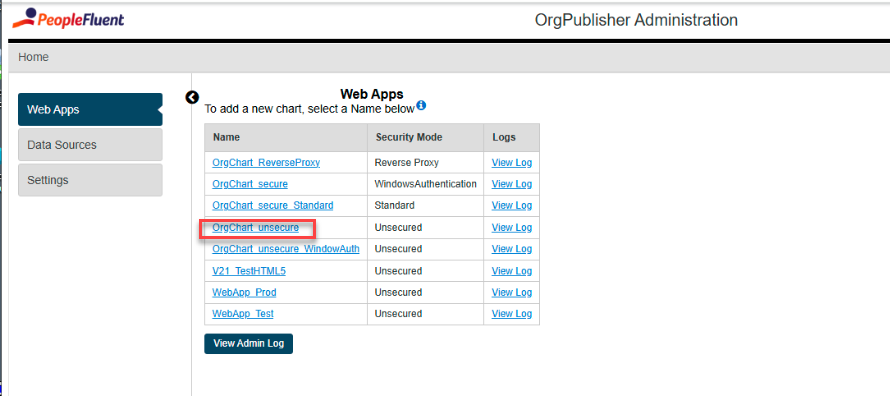View Log for OrgChart_ReverseProxy

click(511, 163)
